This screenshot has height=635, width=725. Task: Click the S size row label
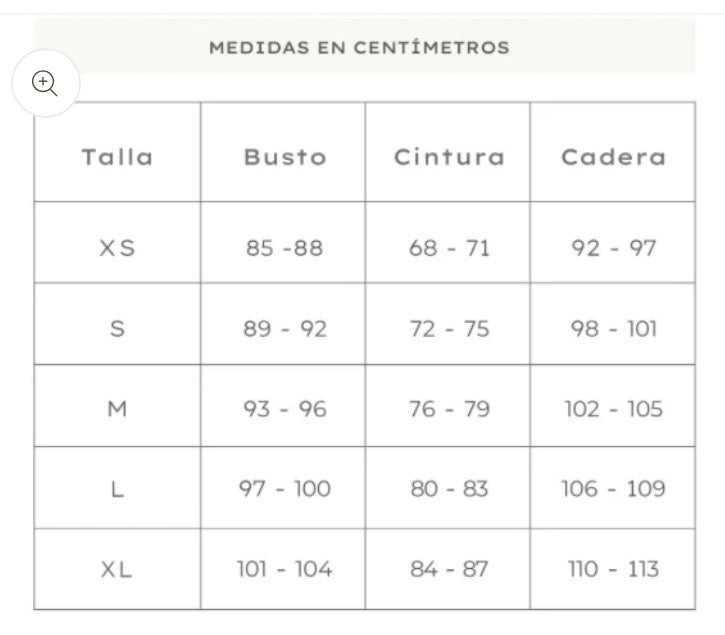coord(117,328)
